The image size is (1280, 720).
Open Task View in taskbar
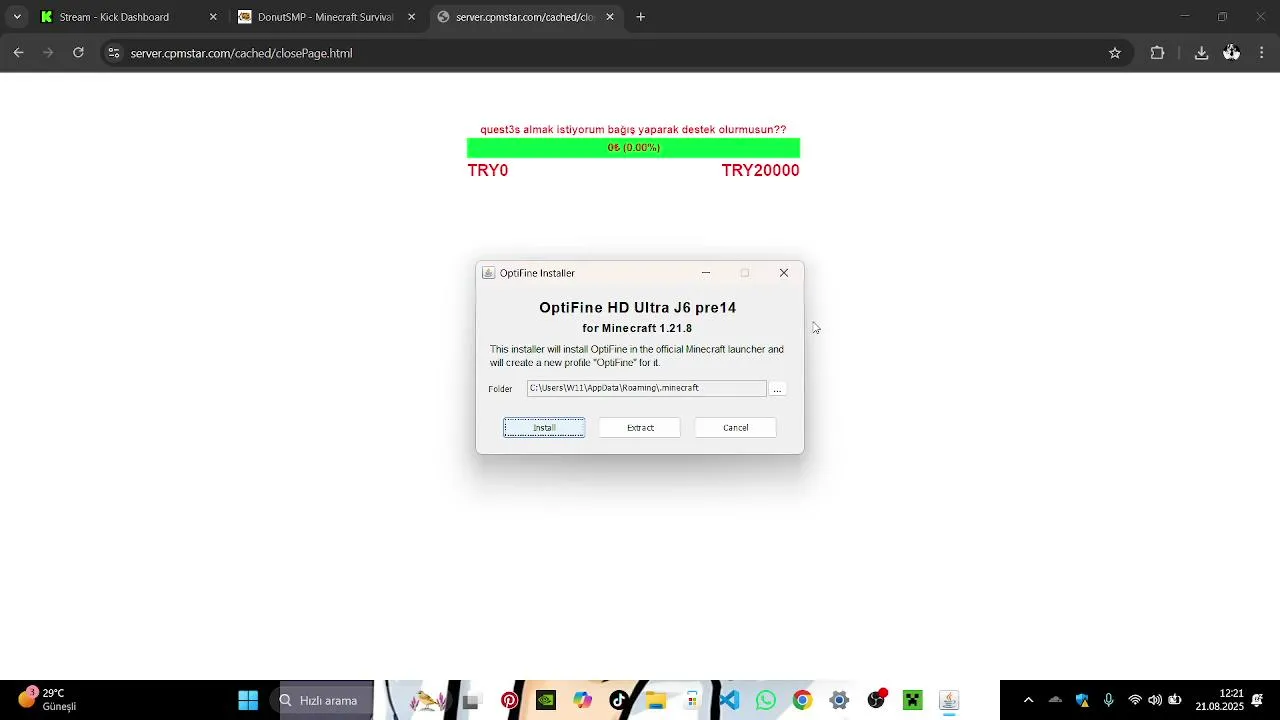click(x=471, y=700)
